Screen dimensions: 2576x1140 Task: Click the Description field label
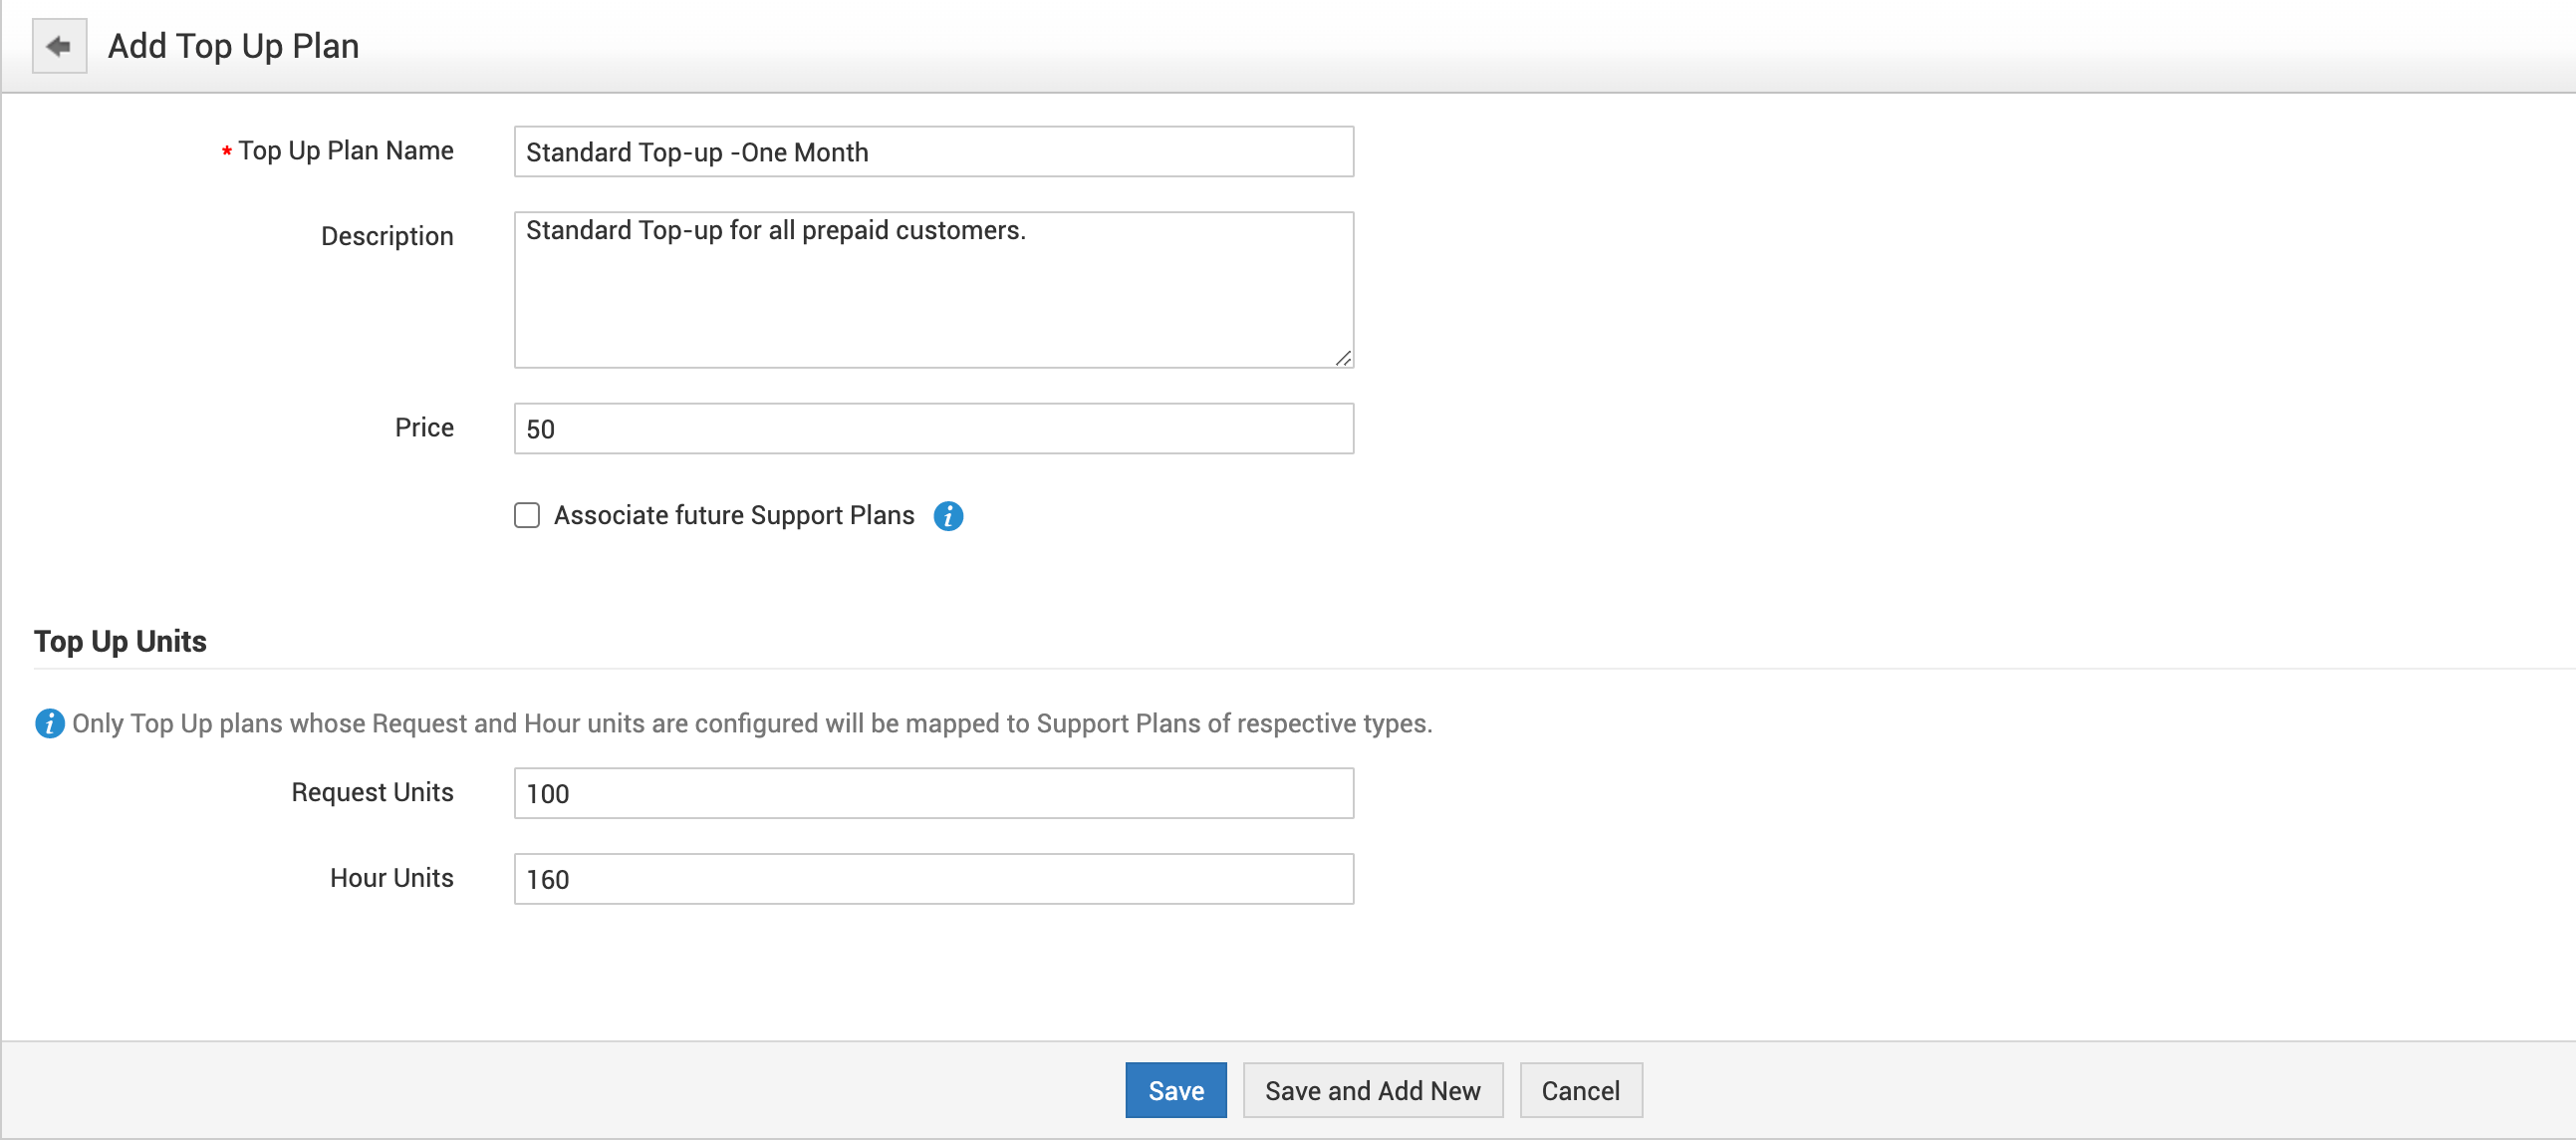(386, 237)
